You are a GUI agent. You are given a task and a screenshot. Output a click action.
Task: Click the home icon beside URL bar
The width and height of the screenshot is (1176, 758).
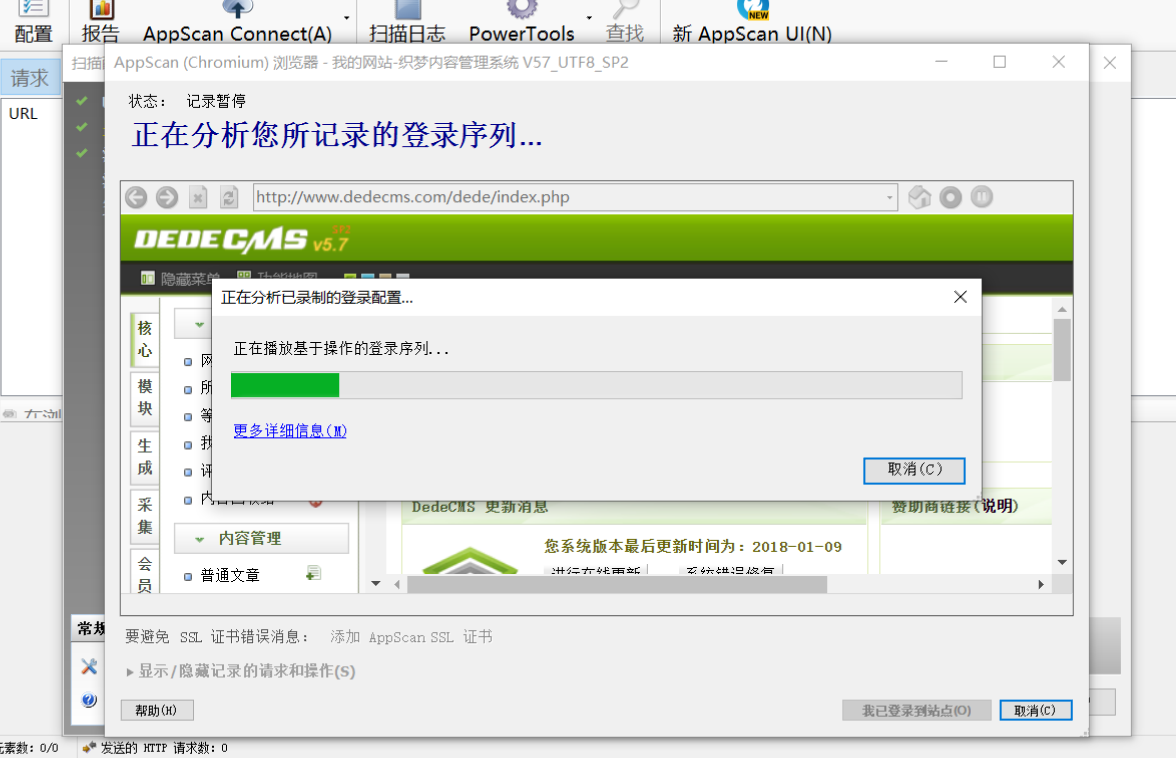920,197
